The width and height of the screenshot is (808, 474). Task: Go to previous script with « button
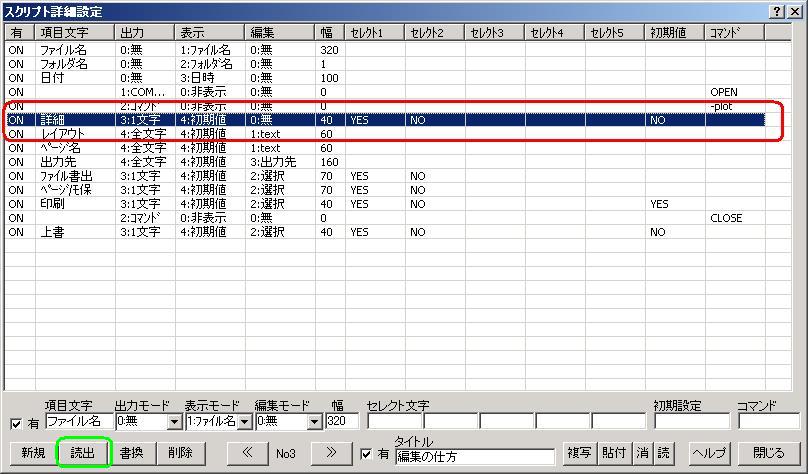coord(247,453)
